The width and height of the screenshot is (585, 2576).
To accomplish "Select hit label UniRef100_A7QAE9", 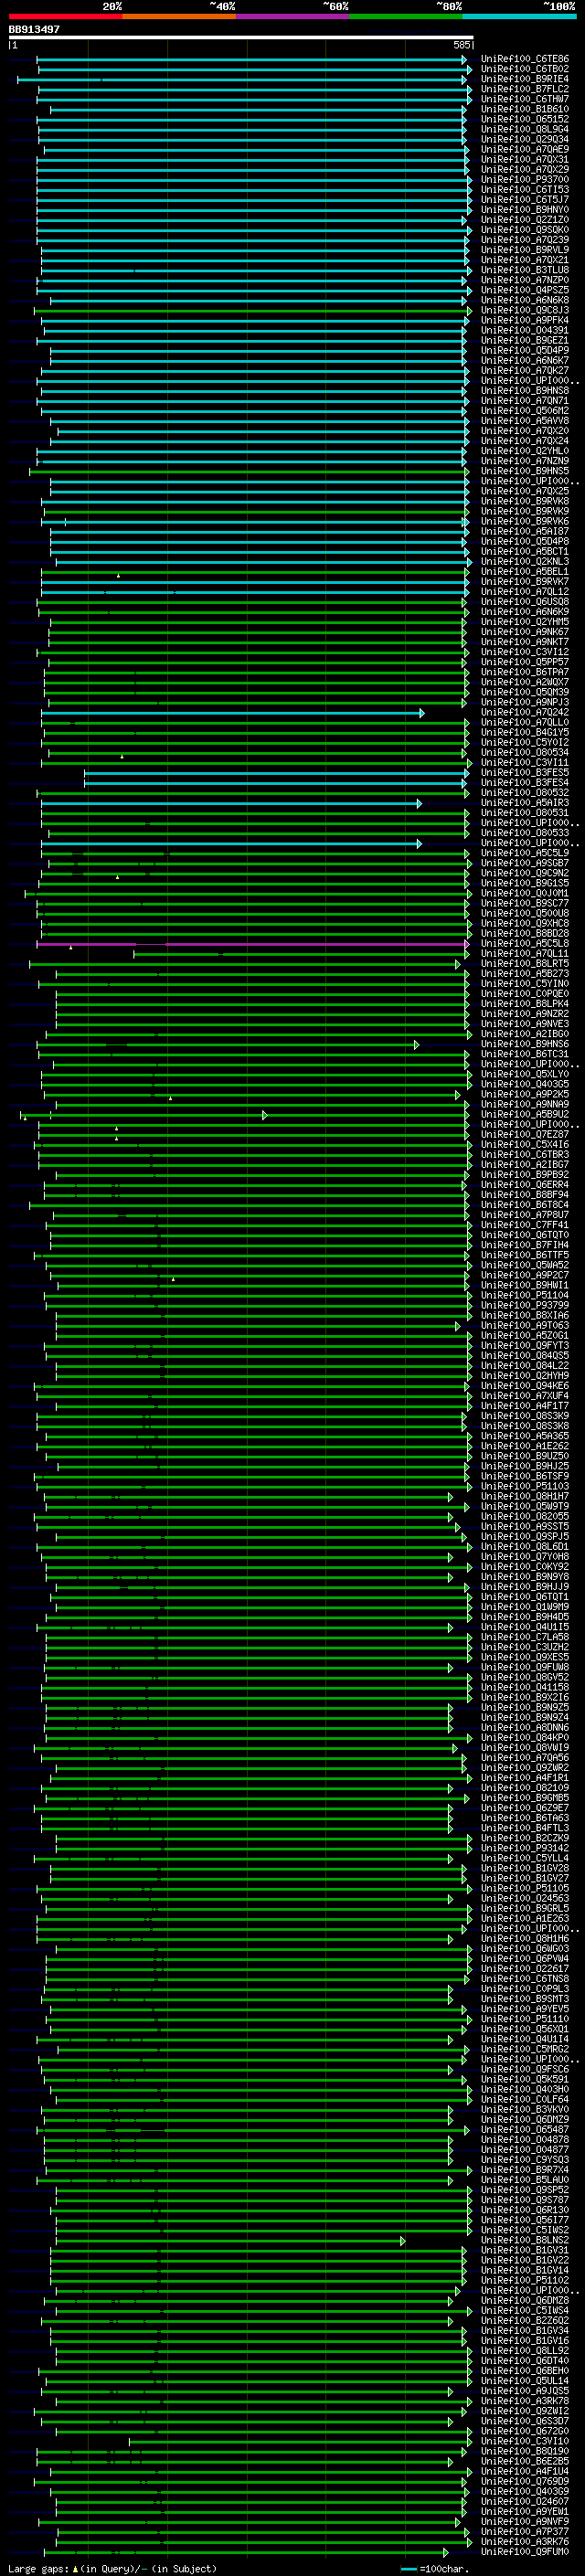I will (524, 149).
